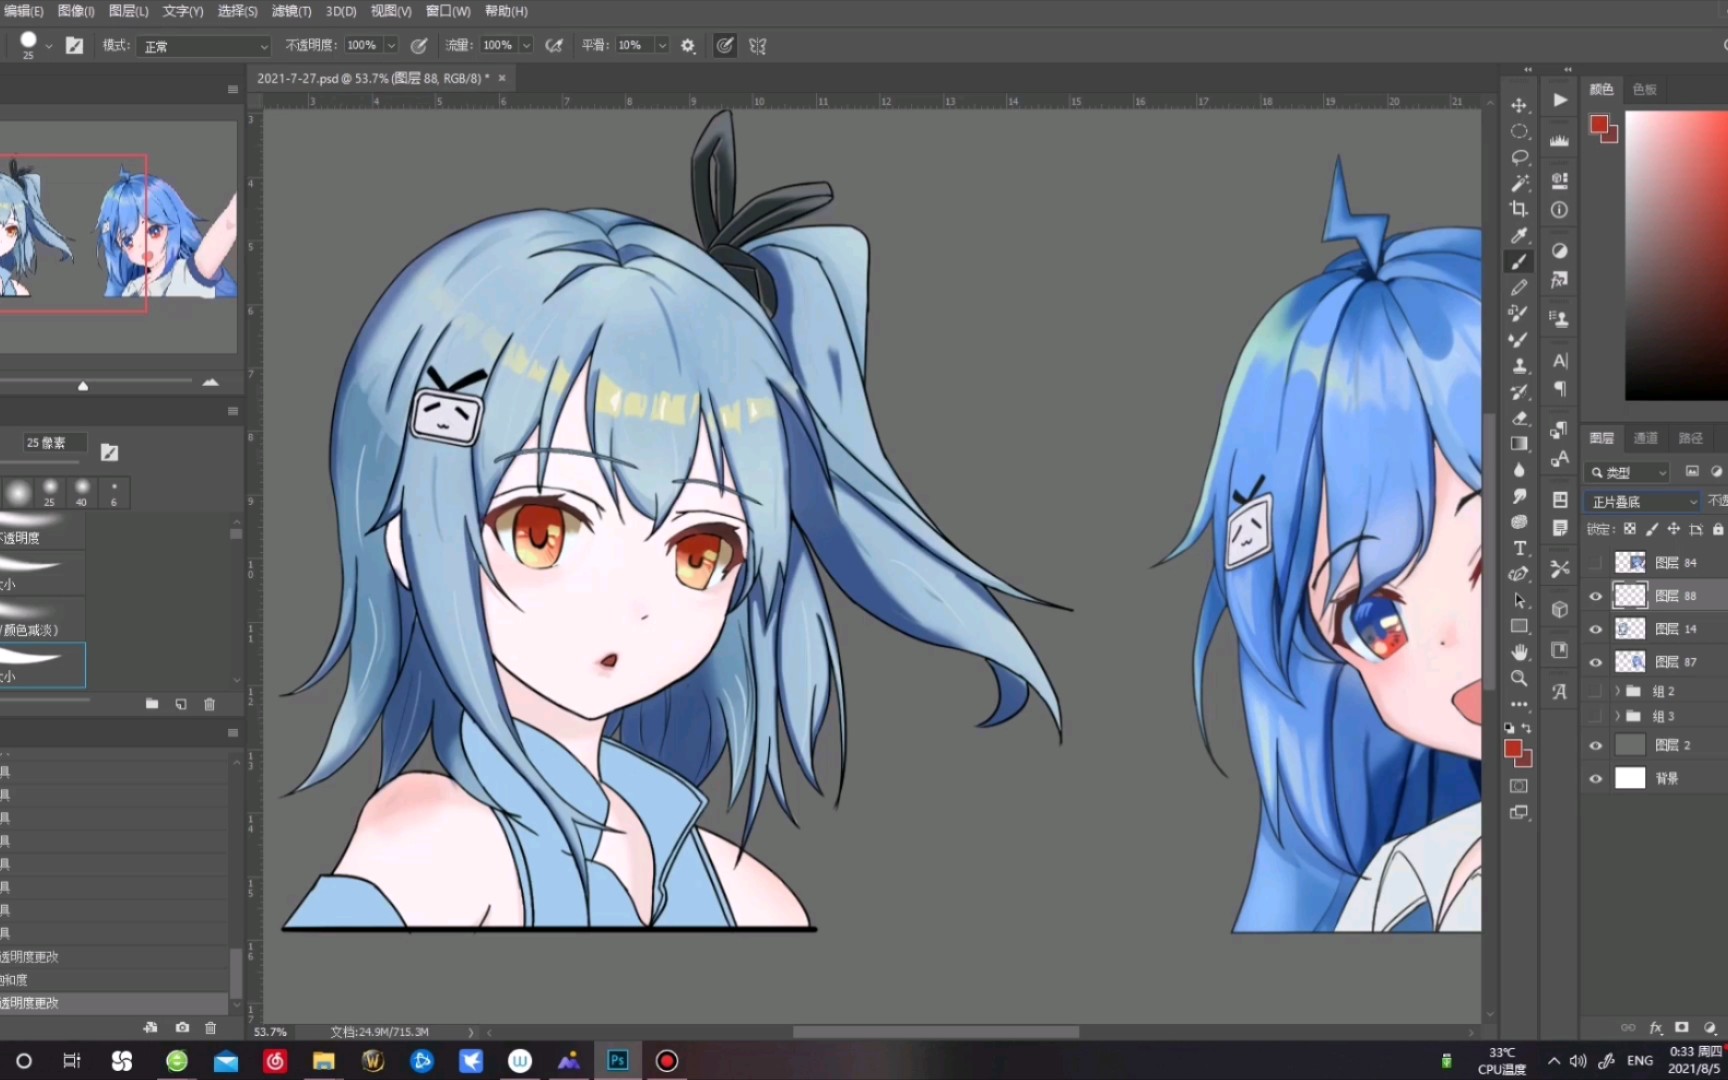The width and height of the screenshot is (1728, 1080).
Task: Open the Info panel icon
Action: 1559,210
